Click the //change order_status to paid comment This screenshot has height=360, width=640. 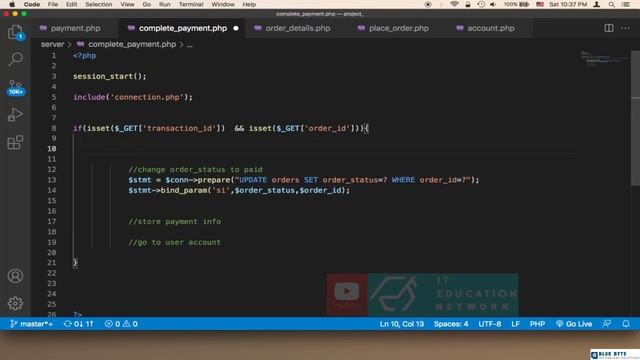(x=196, y=169)
